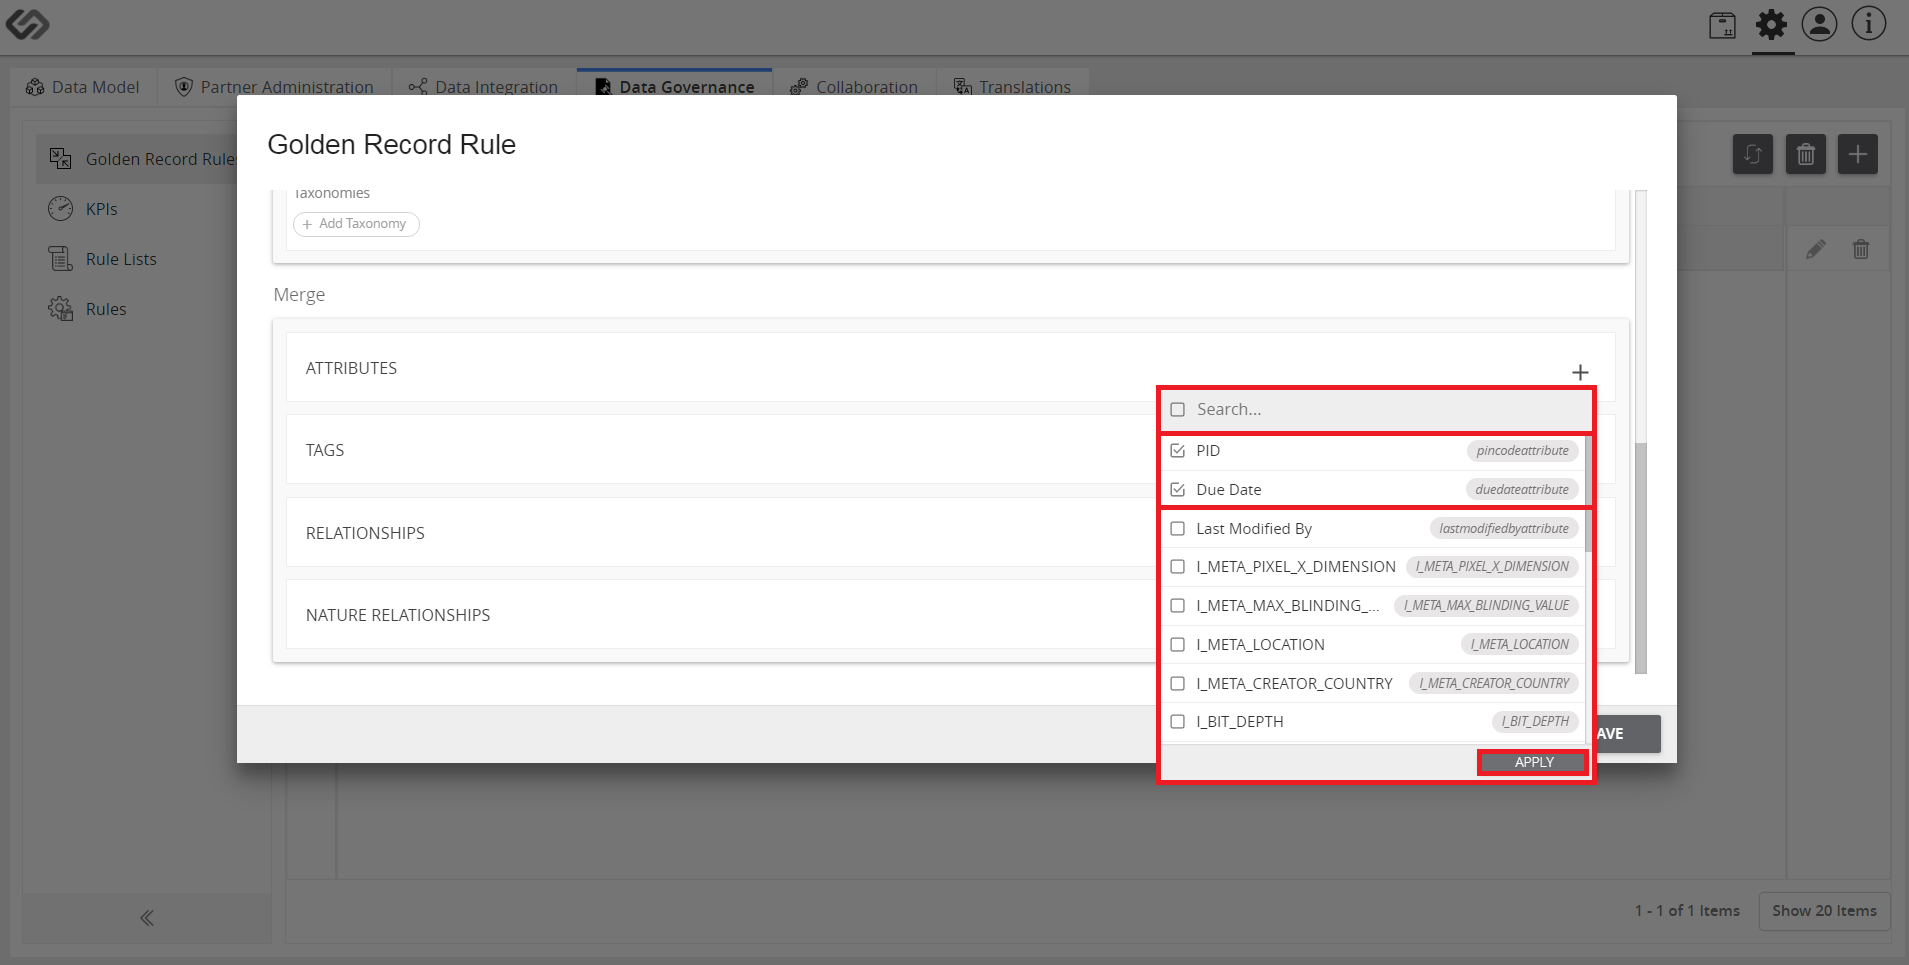Open the Show 20 Items dropdown
This screenshot has height=965, width=1909.
1824,911
